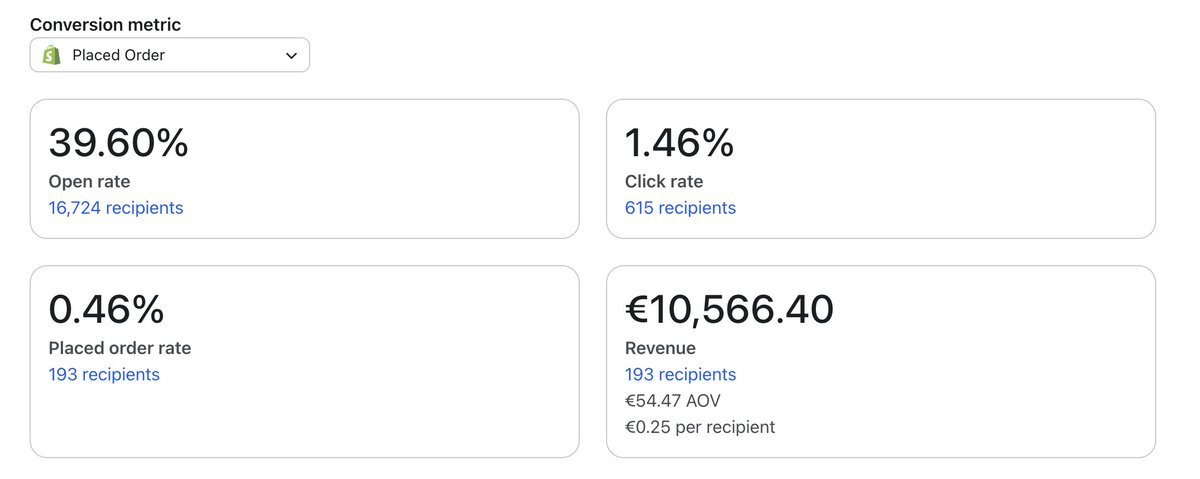Open the 16,724 recipients link

coord(116,208)
